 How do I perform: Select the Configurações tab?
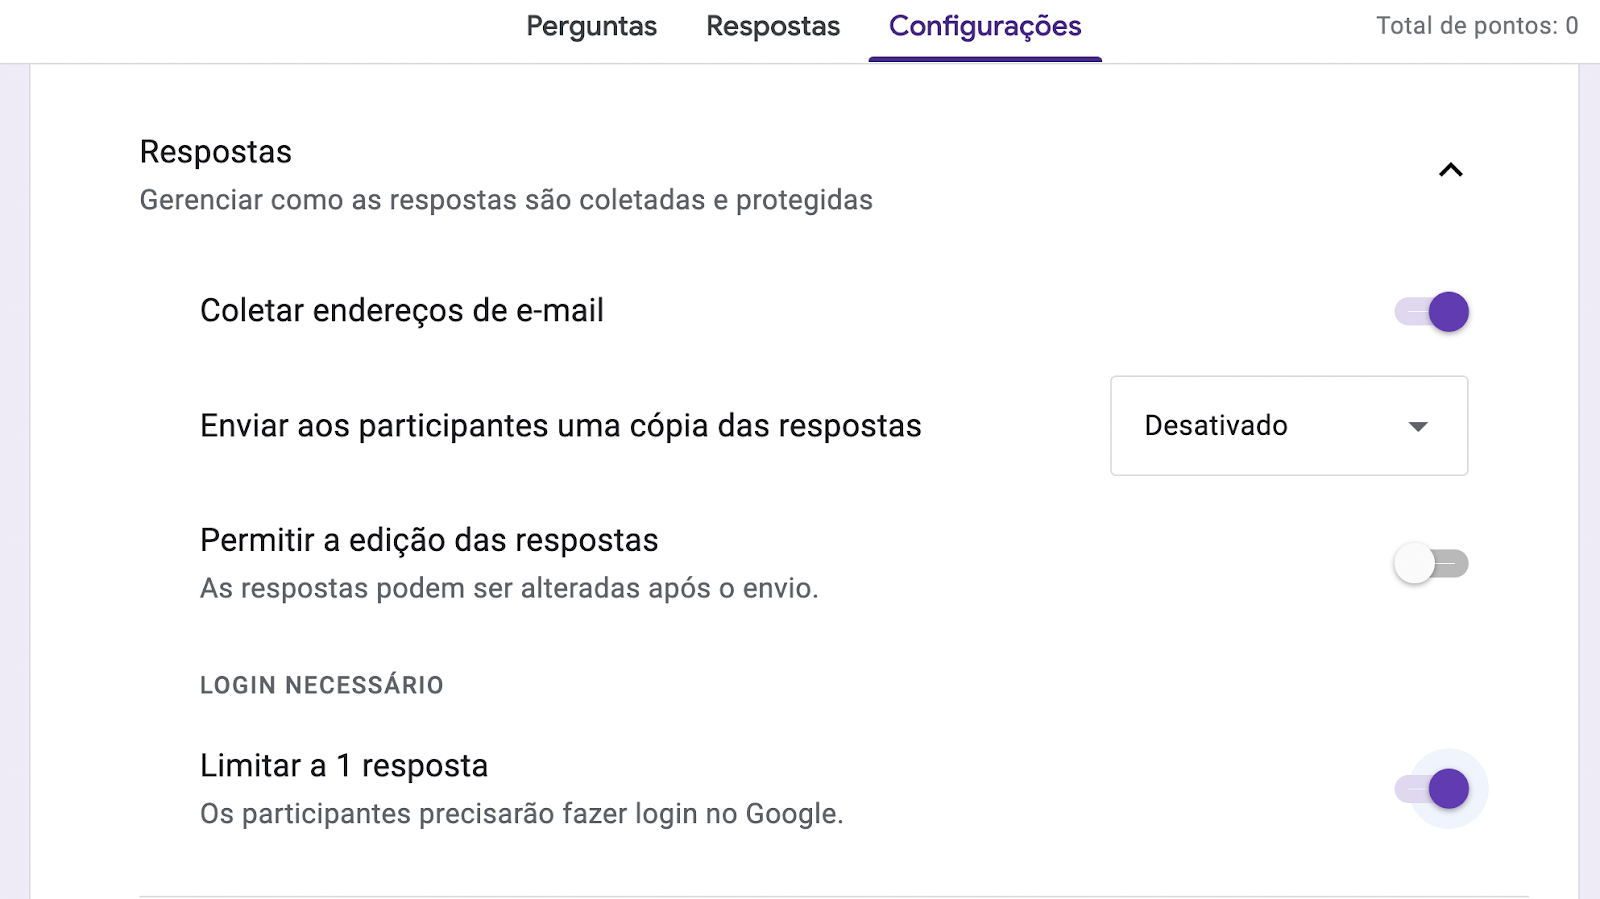coord(985,26)
